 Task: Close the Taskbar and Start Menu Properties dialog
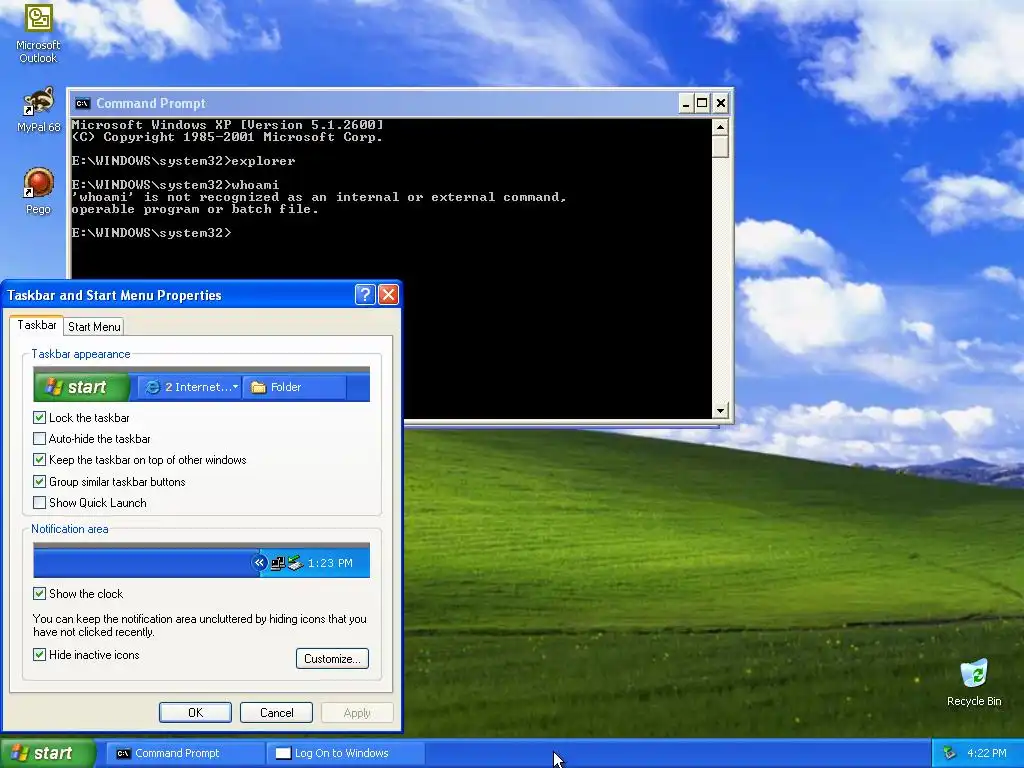(x=388, y=295)
